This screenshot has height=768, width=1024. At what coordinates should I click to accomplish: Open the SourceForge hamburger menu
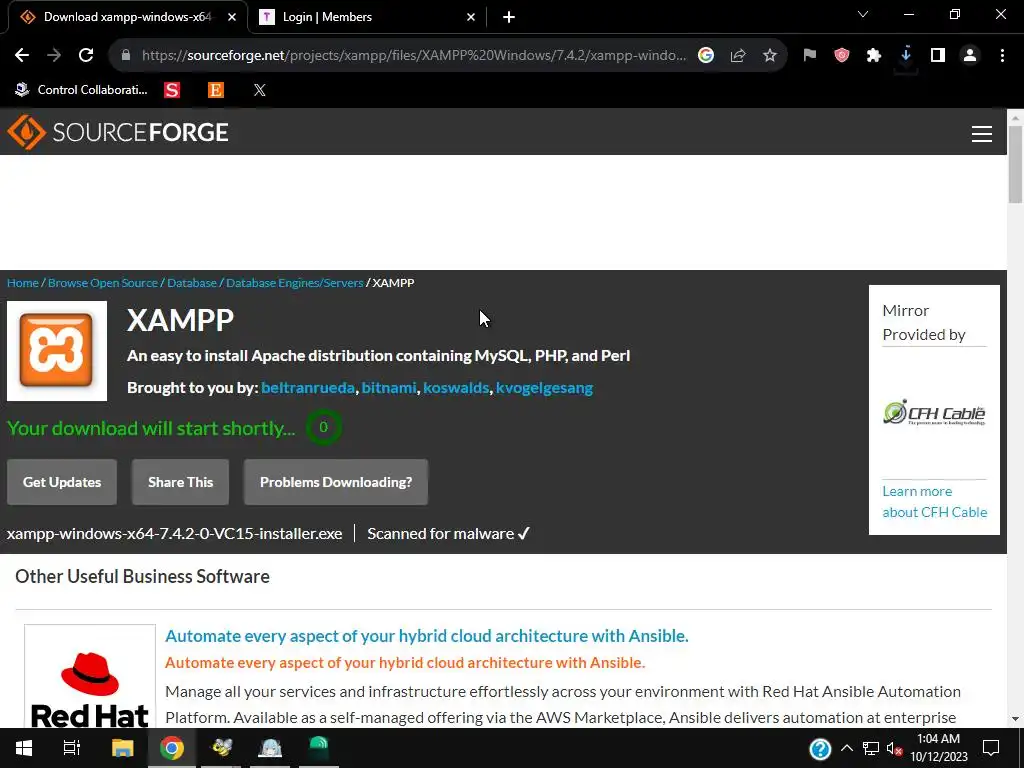coord(982,134)
